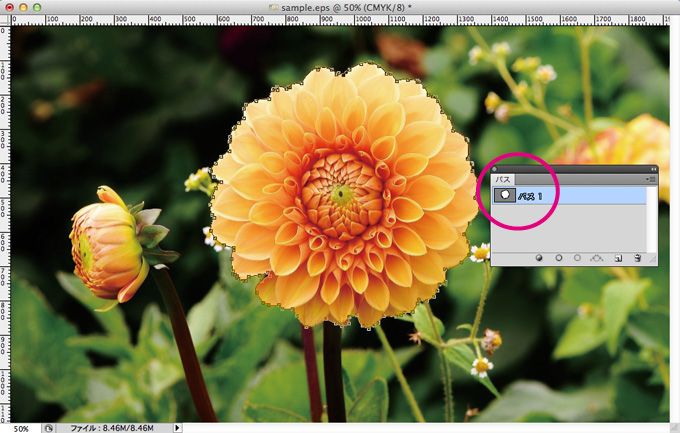Load path as a selection icon

(577, 258)
